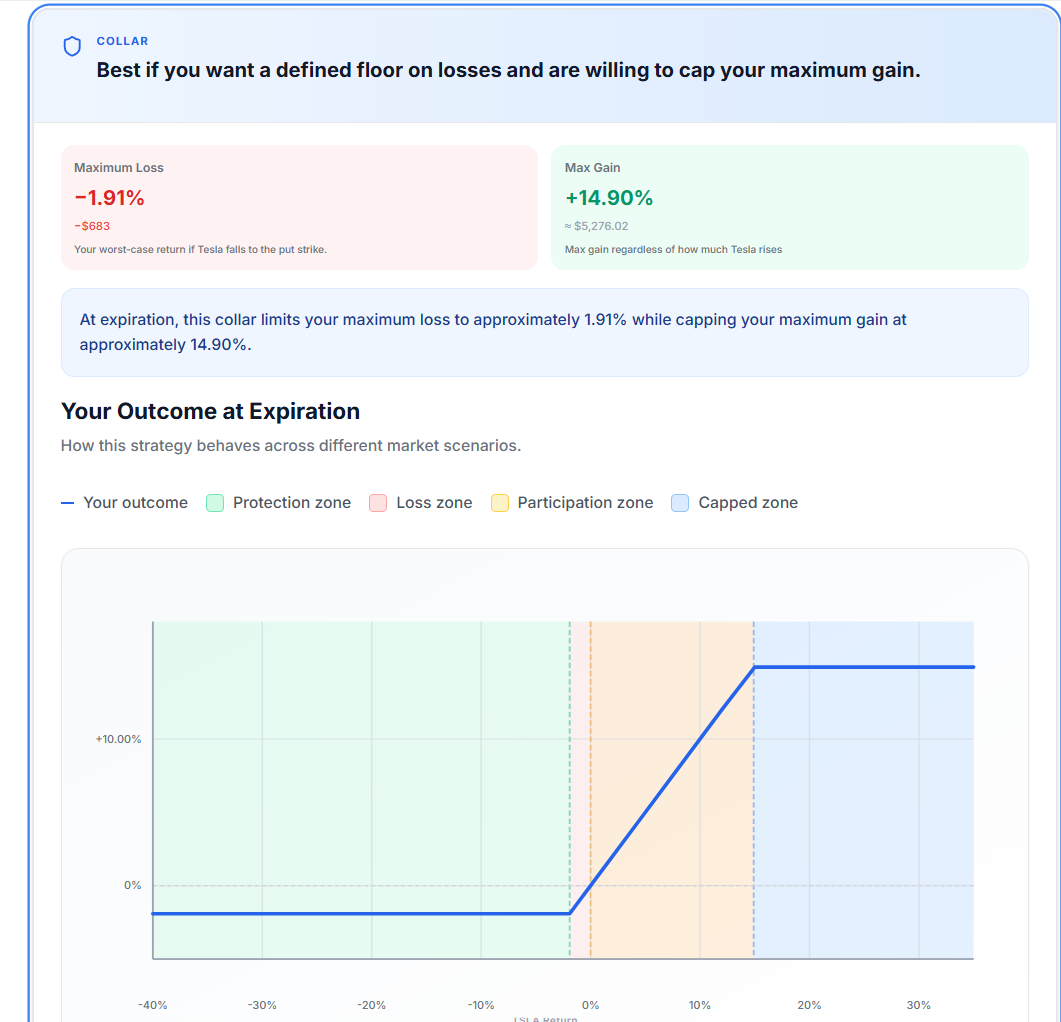Image resolution: width=1061 pixels, height=1022 pixels.
Task: Click the 20% x-axis label
Action: [809, 1005]
